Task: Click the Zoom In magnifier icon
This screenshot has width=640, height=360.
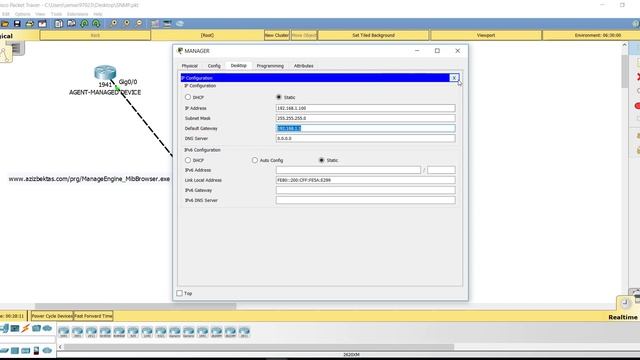Action: pos(113,24)
